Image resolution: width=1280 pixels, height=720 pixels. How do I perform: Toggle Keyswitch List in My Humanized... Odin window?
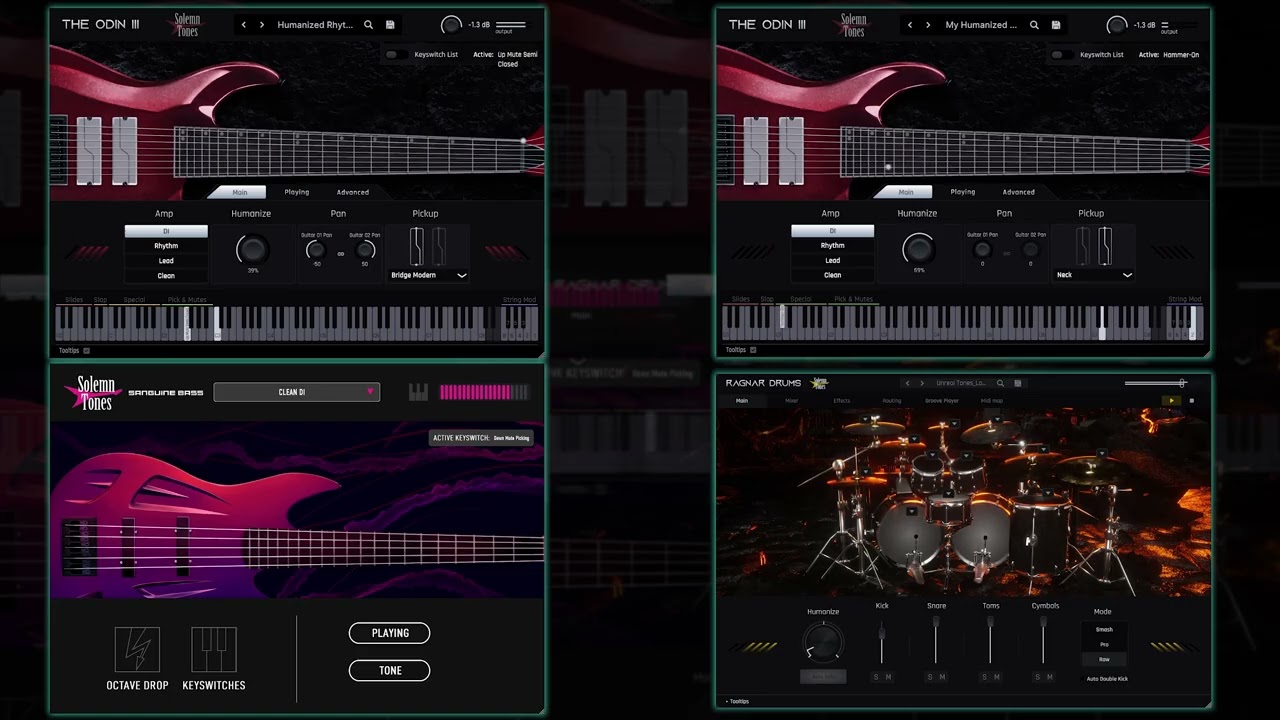(1062, 54)
